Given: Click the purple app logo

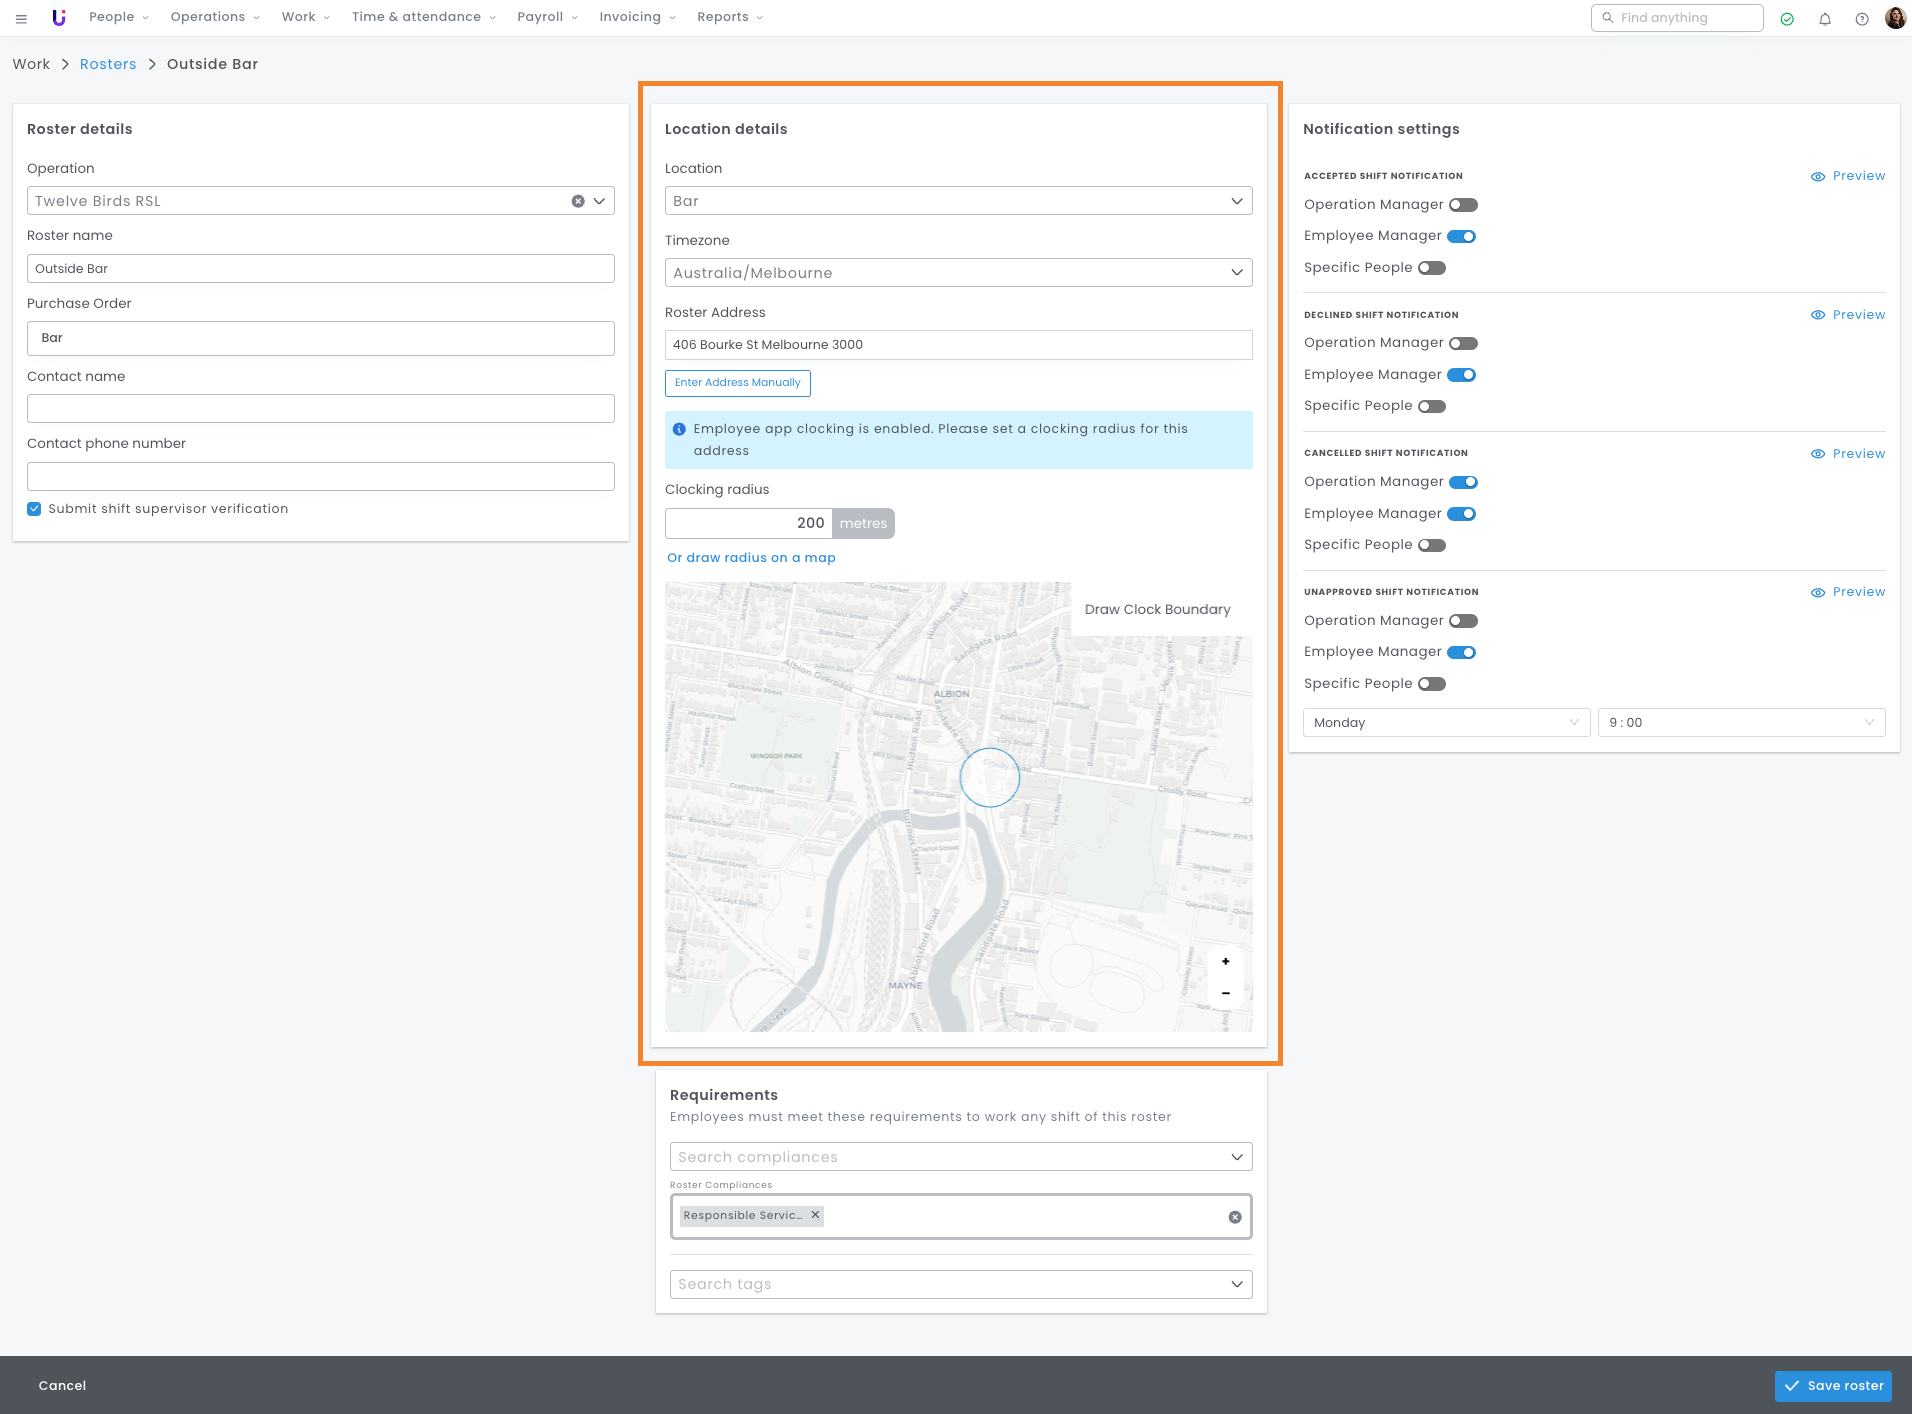Looking at the screenshot, I should pyautogui.click(x=59, y=18).
